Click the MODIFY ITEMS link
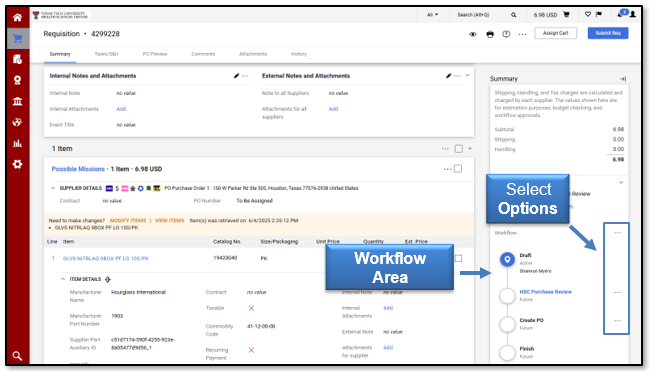The width and height of the screenshot is (651, 371). pyautogui.click(x=128, y=221)
